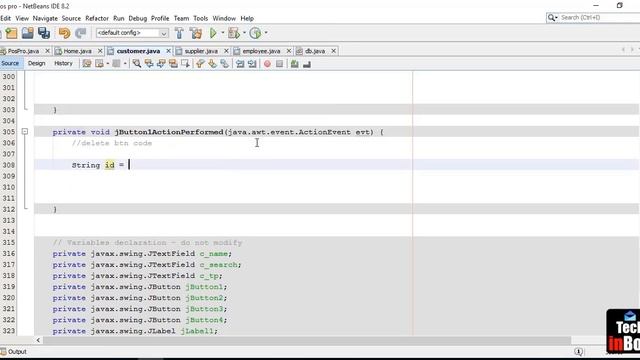Open the Forward history dropdown arrow
This screenshot has width=640, height=360.
(x=125, y=64)
